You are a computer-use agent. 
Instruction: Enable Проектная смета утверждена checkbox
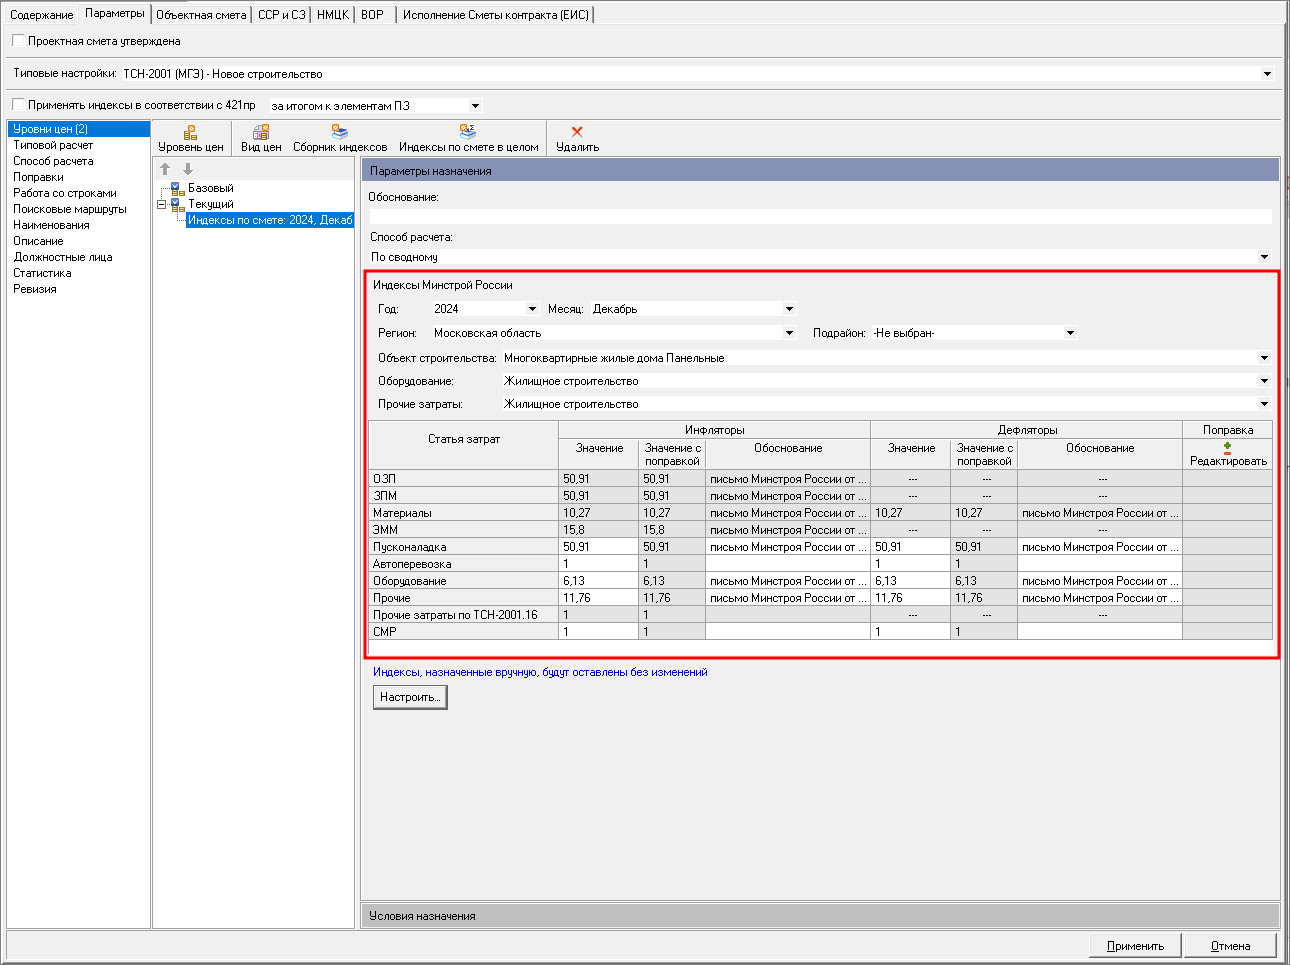coord(18,41)
